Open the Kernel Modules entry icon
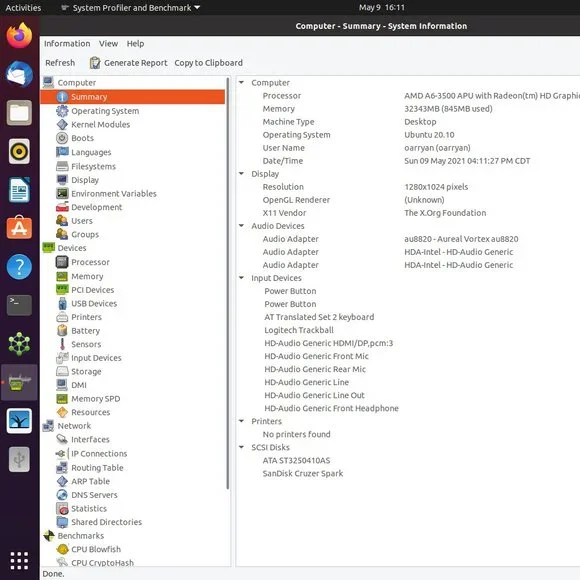 point(62,125)
